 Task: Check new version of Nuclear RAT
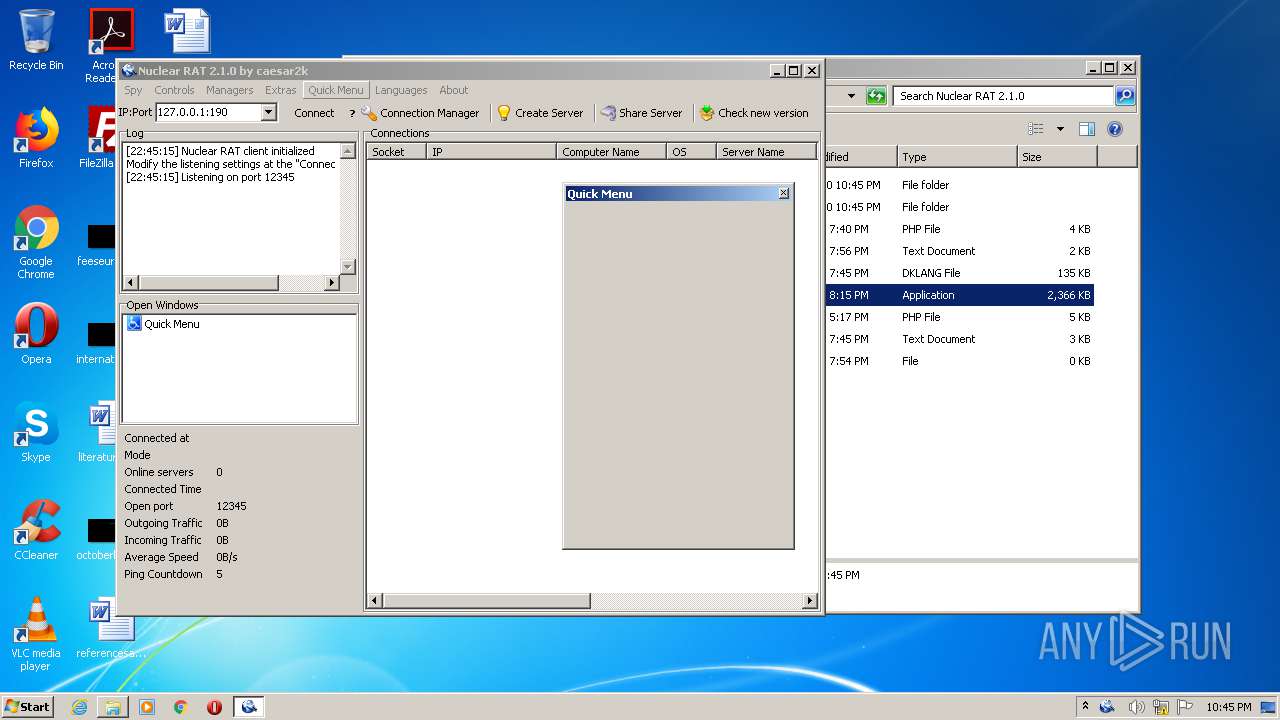tap(754, 113)
